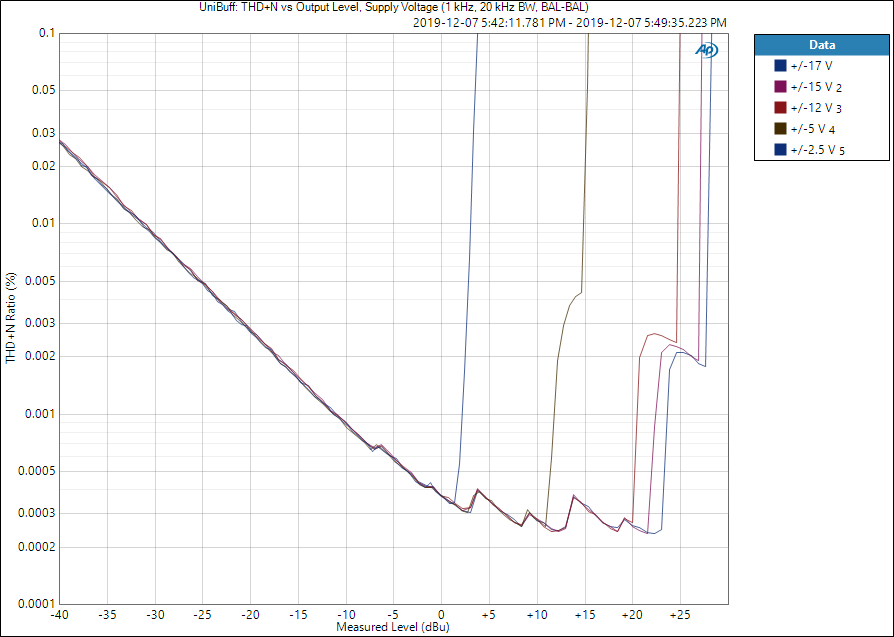Select the +/-5 V legend label
The image size is (894, 637).
pos(812,129)
